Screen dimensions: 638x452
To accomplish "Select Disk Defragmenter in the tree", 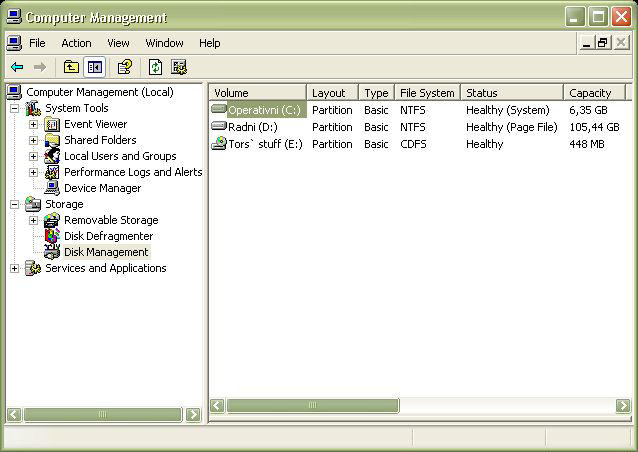I will coord(108,236).
